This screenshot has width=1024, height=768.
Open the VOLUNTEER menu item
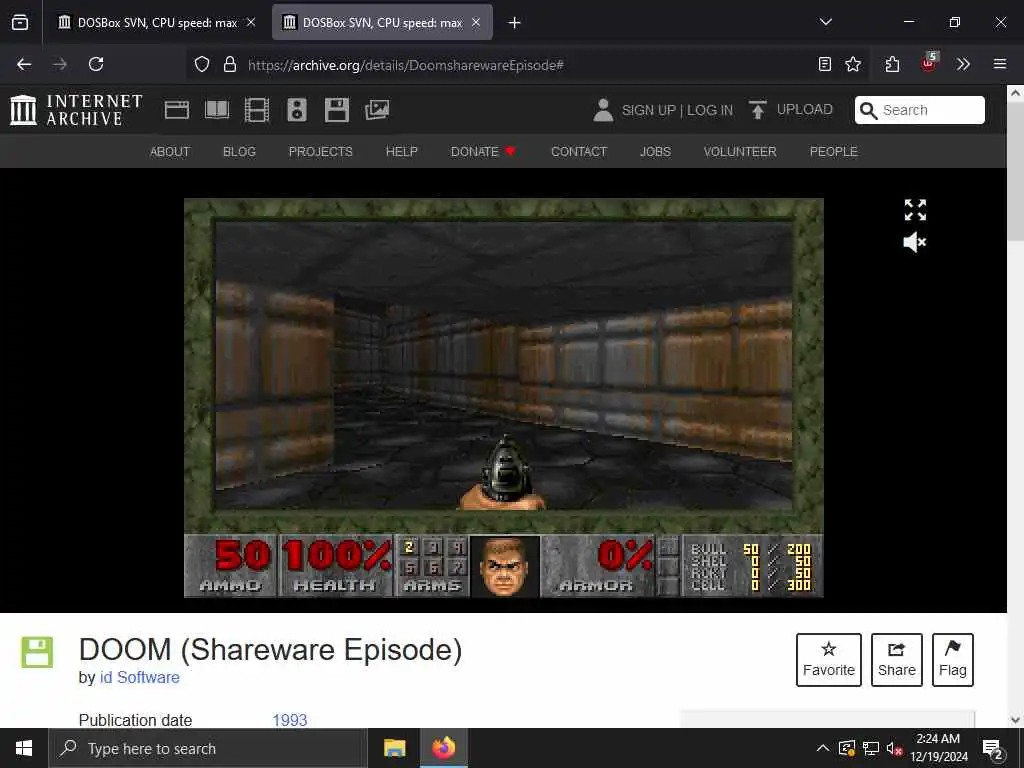[x=740, y=152]
